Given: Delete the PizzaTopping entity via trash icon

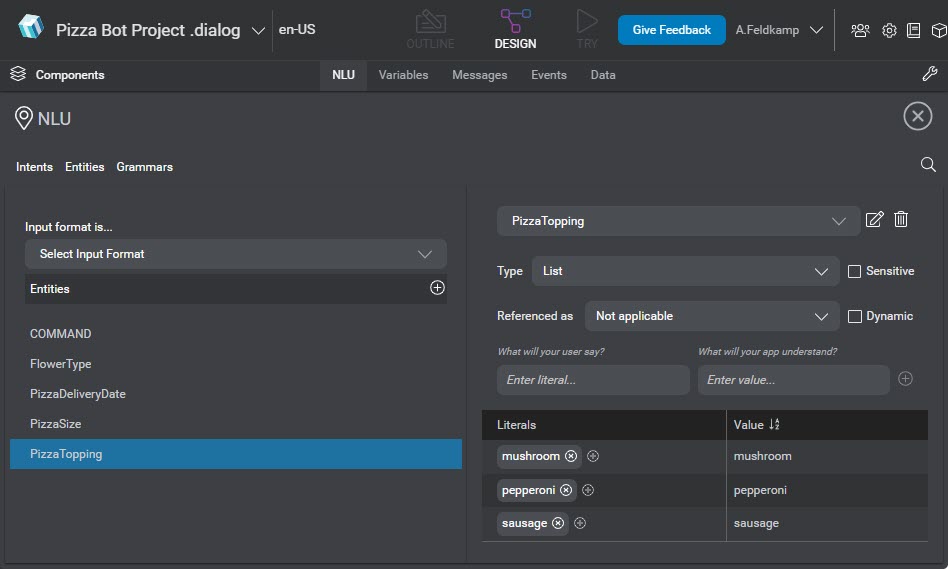Looking at the screenshot, I should (x=901, y=220).
